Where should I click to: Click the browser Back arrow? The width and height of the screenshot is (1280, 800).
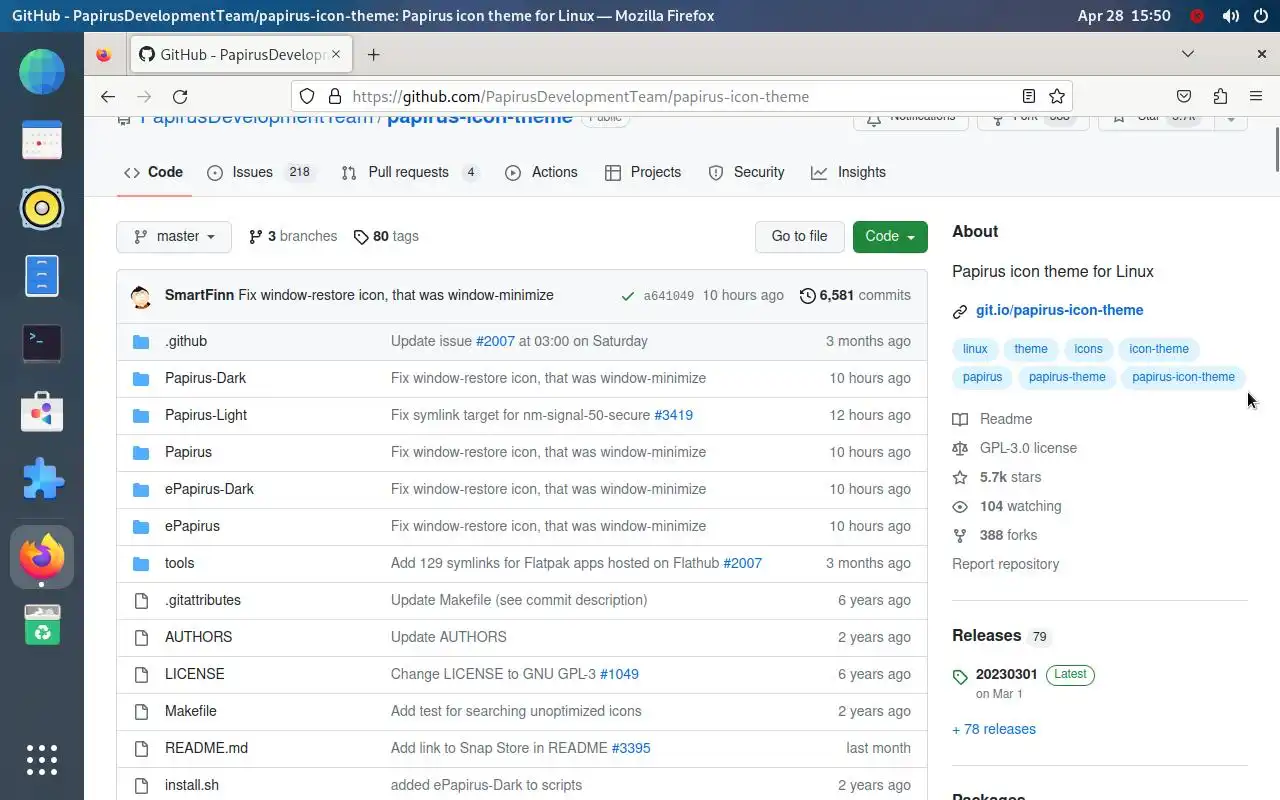pos(108,97)
